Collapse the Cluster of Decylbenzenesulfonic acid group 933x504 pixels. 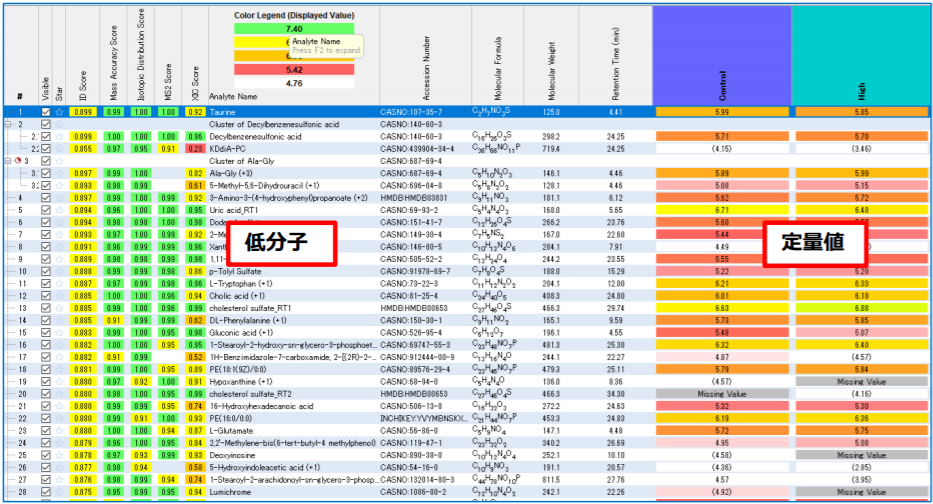click(x=8, y=124)
